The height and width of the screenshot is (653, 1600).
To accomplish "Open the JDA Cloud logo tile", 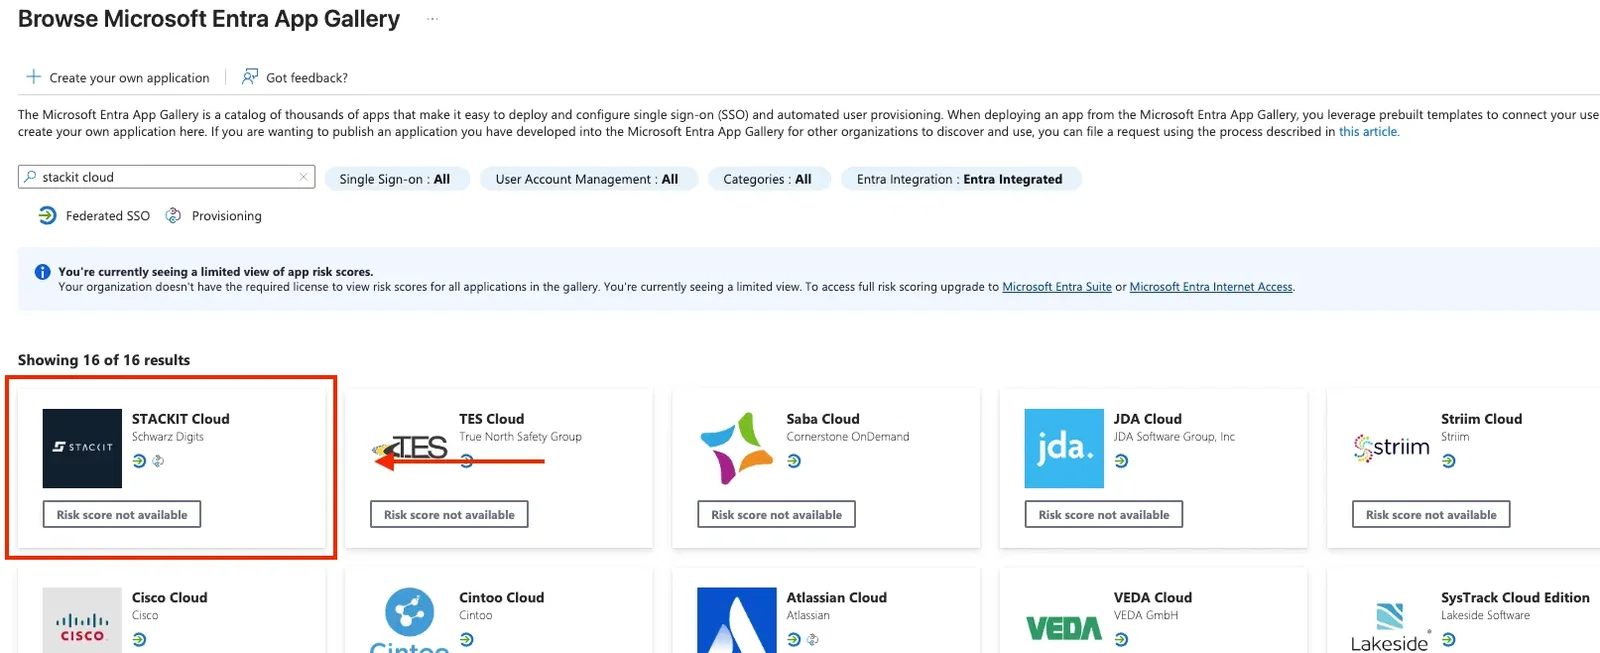I will [1064, 448].
